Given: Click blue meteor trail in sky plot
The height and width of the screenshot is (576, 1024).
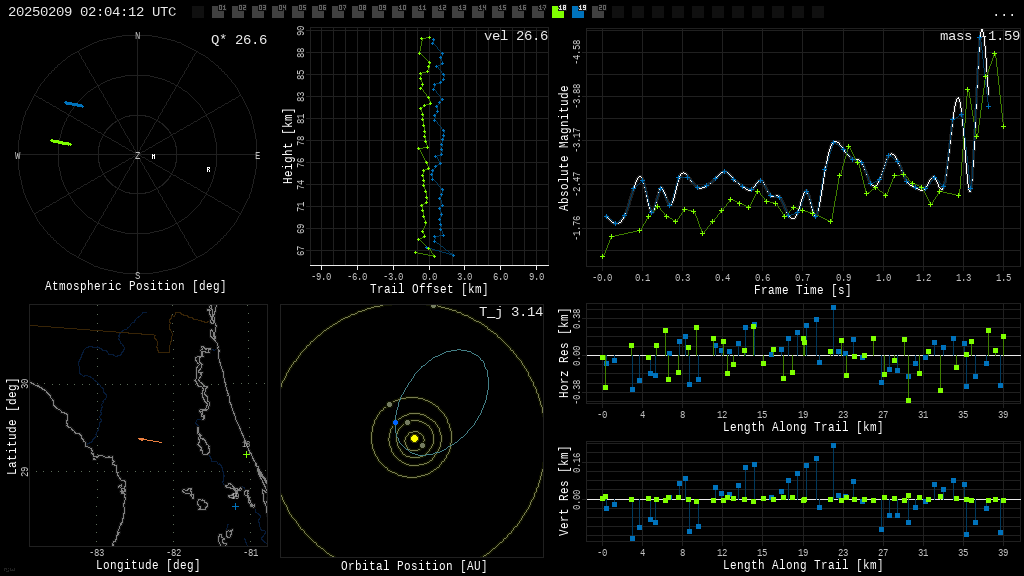Looking at the screenshot, I should coord(74,104).
